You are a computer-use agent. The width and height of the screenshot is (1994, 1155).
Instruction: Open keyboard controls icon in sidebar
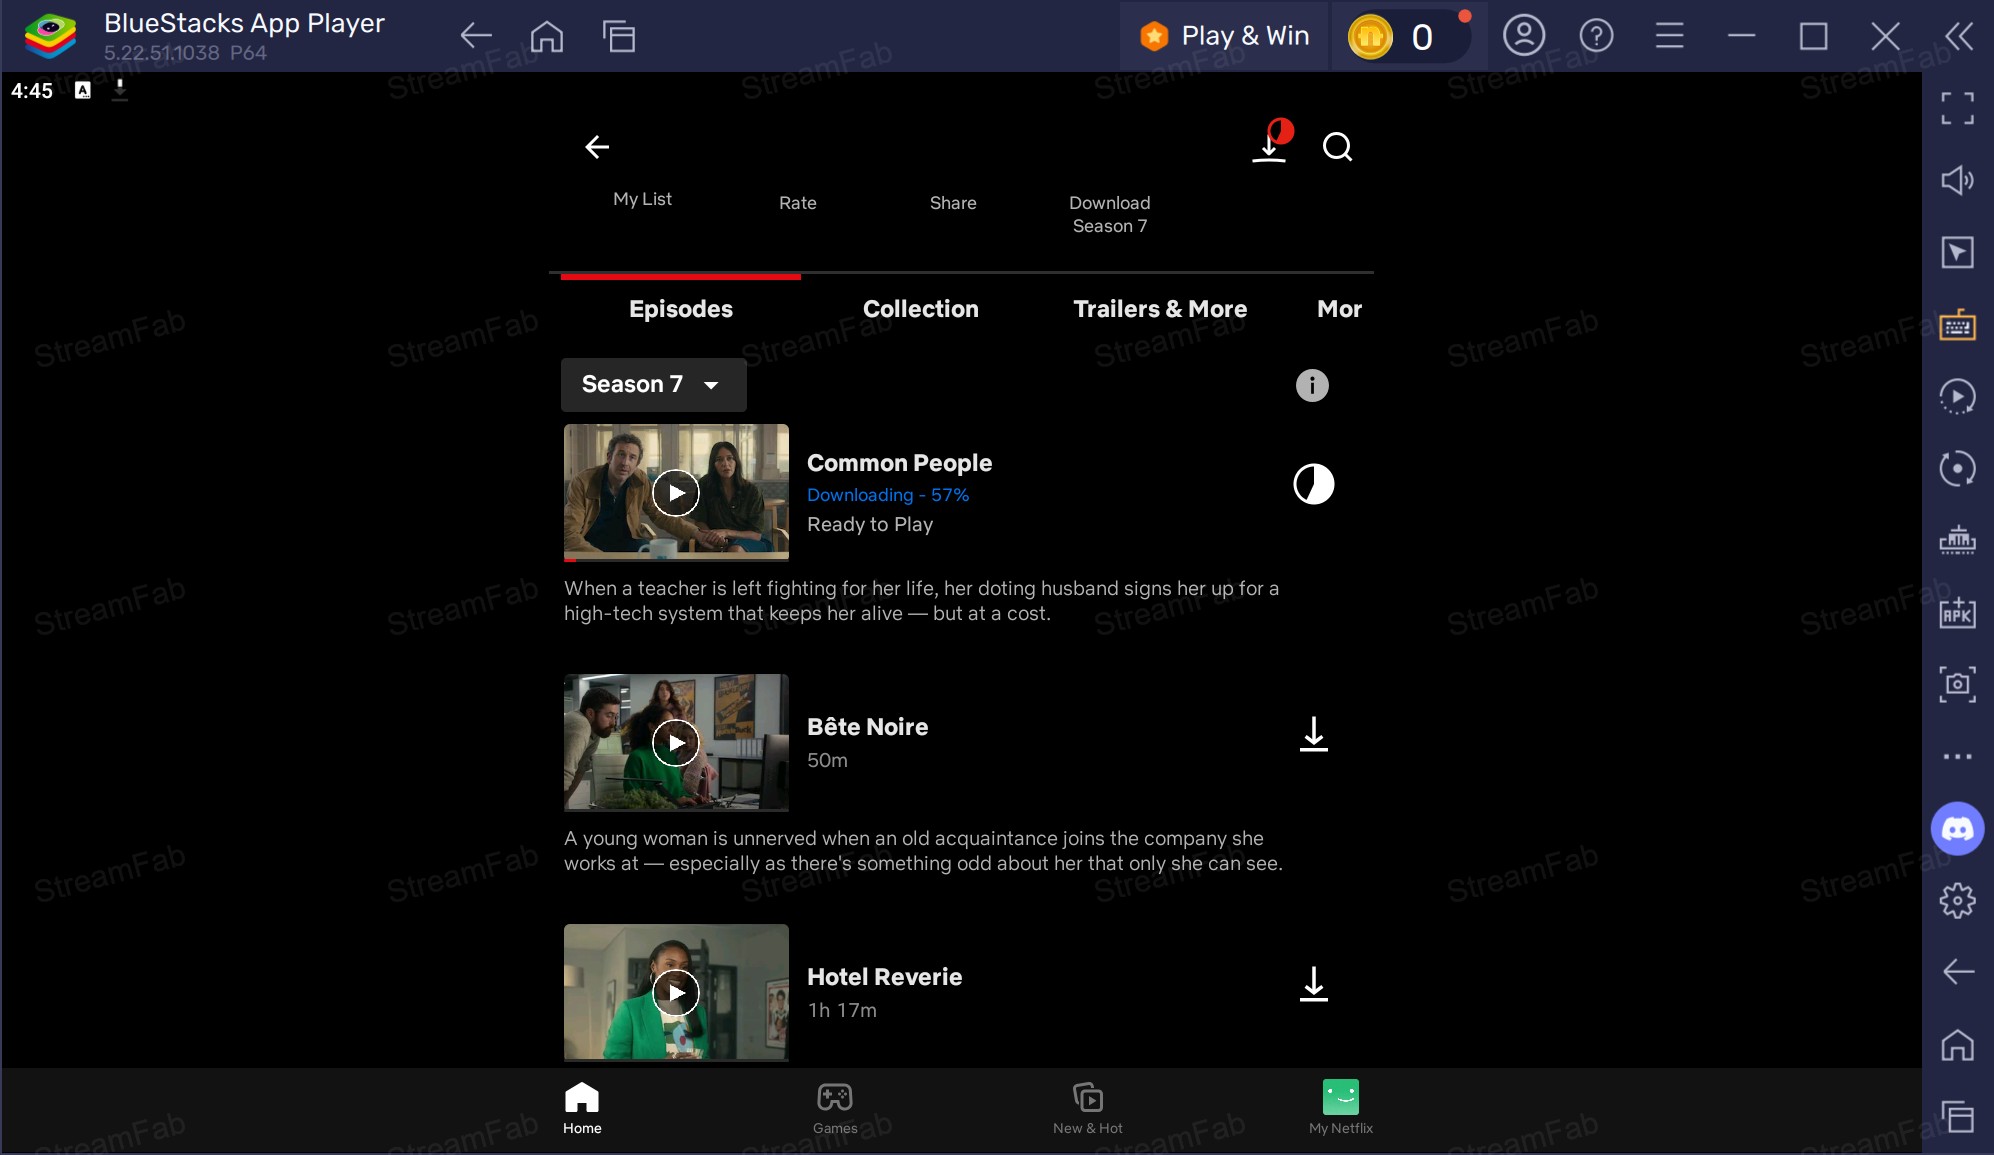[x=1957, y=325]
